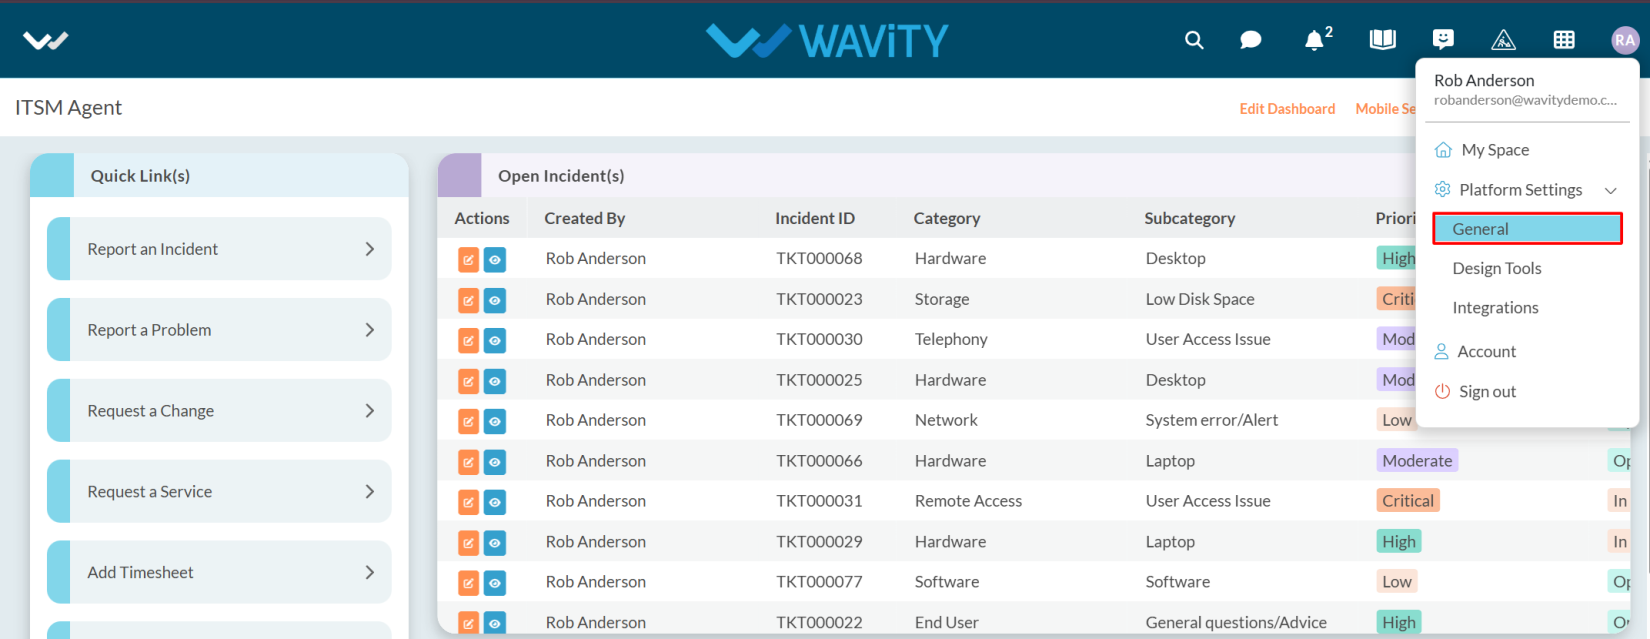Click the High priority badge for TKT000029
Screen dimensions: 1650x639
click(x=1399, y=542)
